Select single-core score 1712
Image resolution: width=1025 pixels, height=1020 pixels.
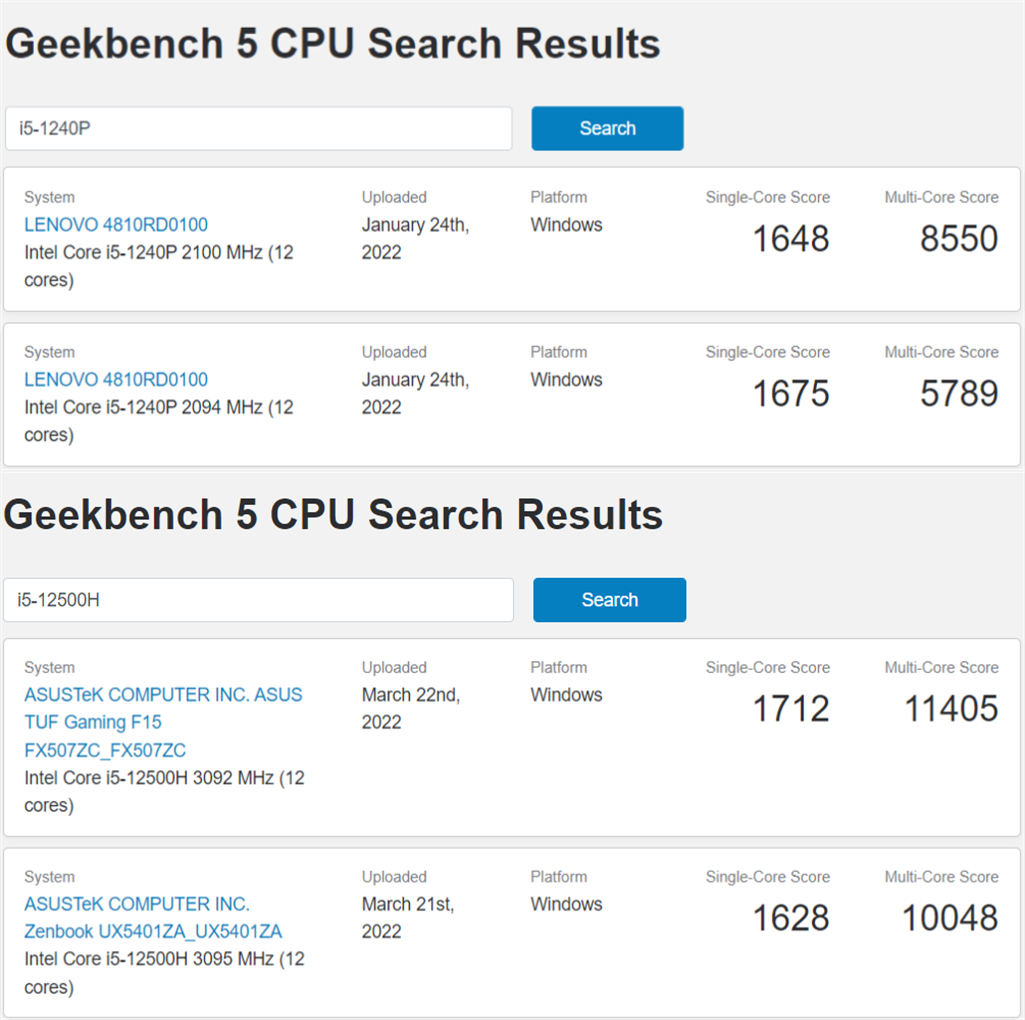click(x=791, y=709)
